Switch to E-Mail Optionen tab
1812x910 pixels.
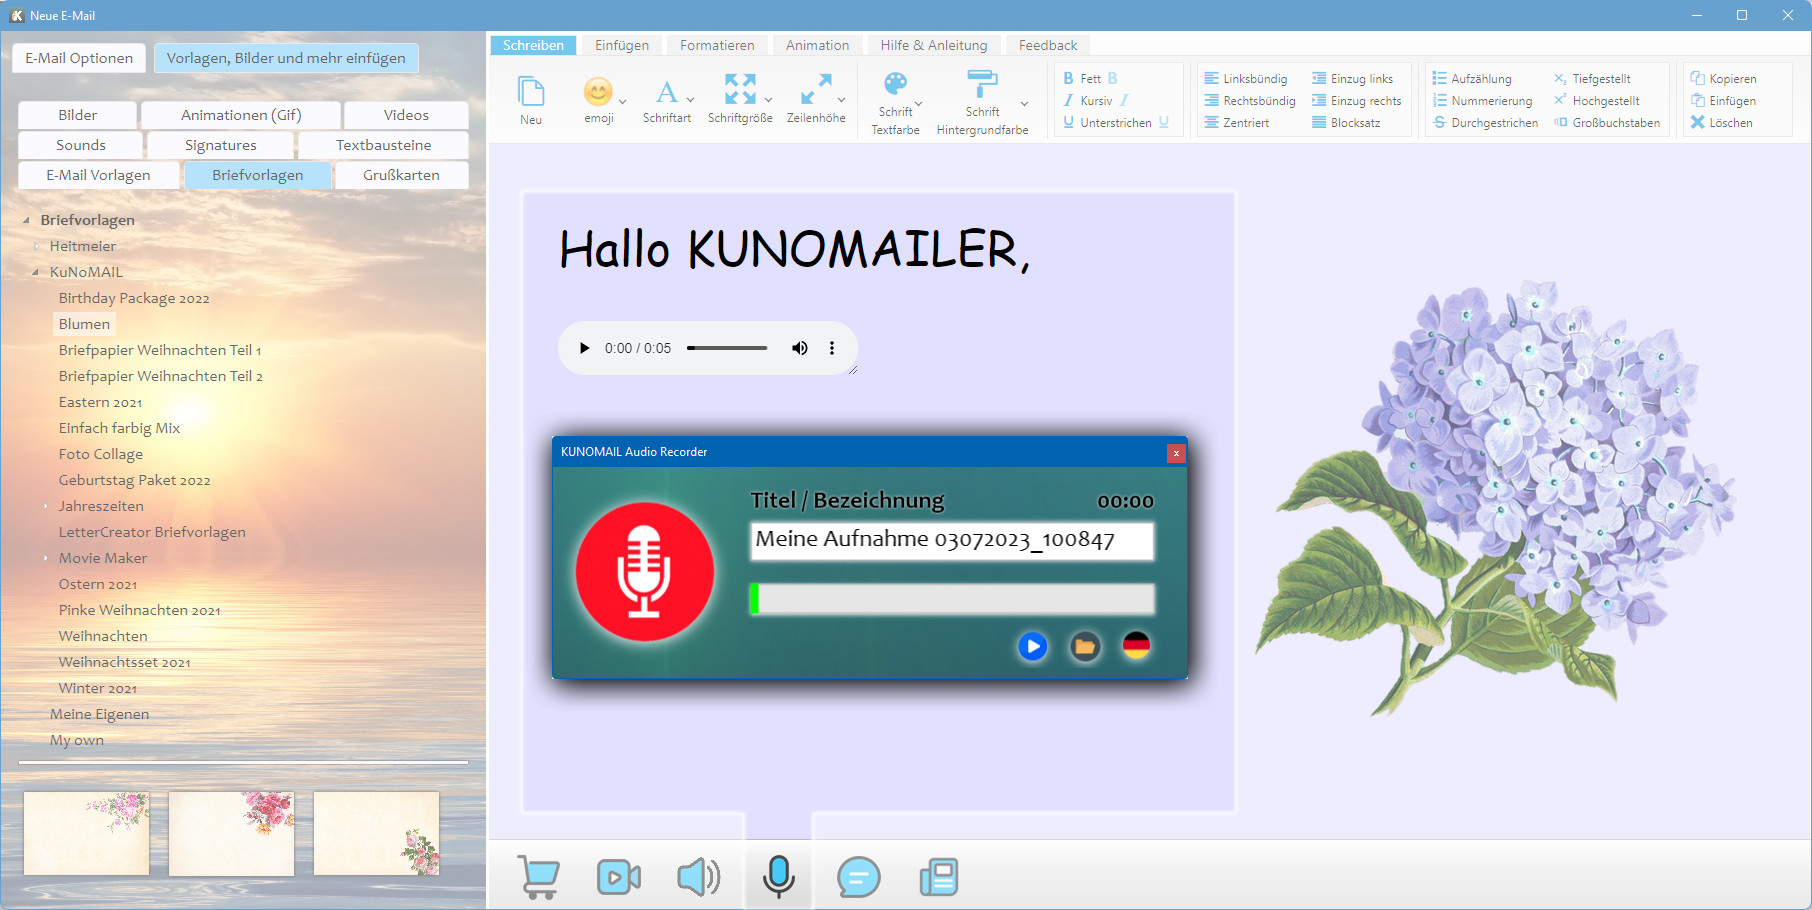tap(79, 58)
